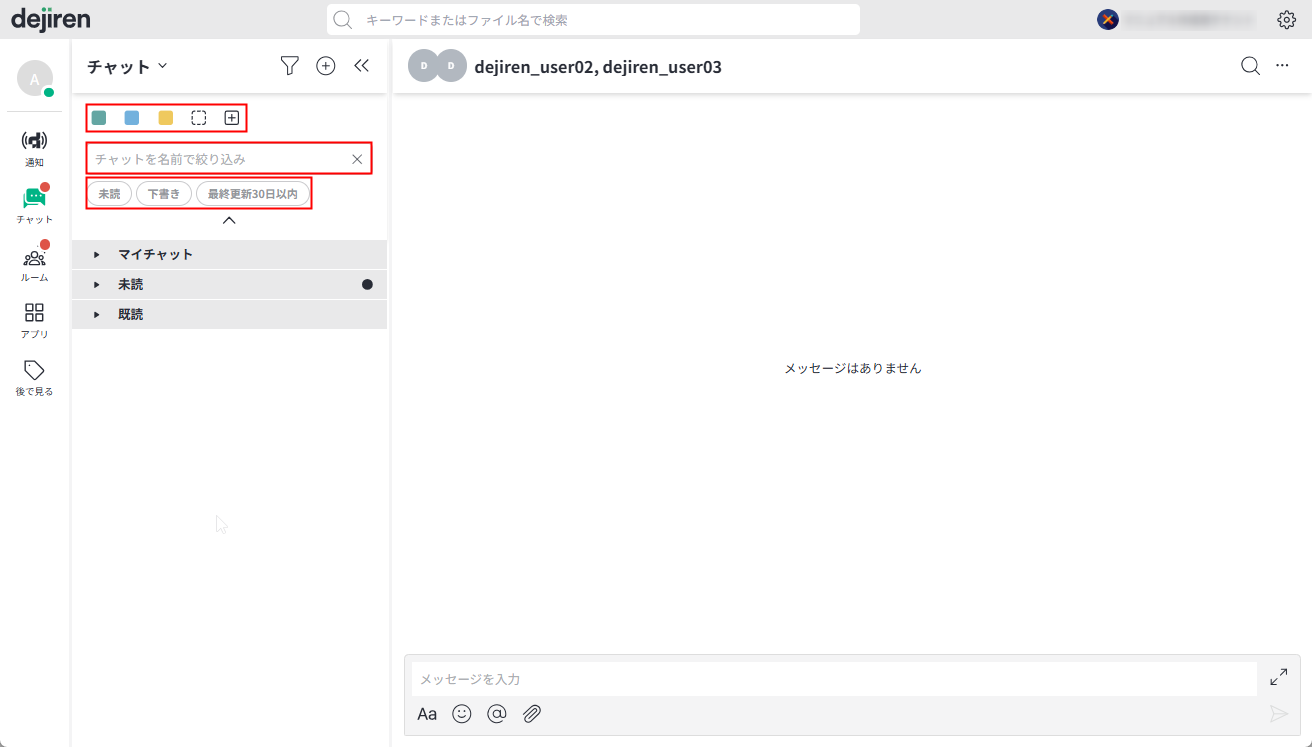Open the Apps (アプリ) grid icon
The width and height of the screenshot is (1312, 747).
[34, 313]
